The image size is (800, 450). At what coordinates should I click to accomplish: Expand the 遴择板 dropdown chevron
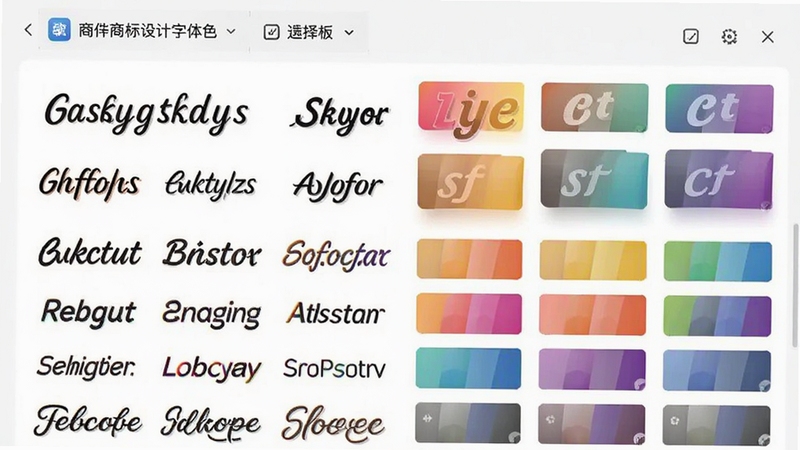pyautogui.click(x=349, y=33)
